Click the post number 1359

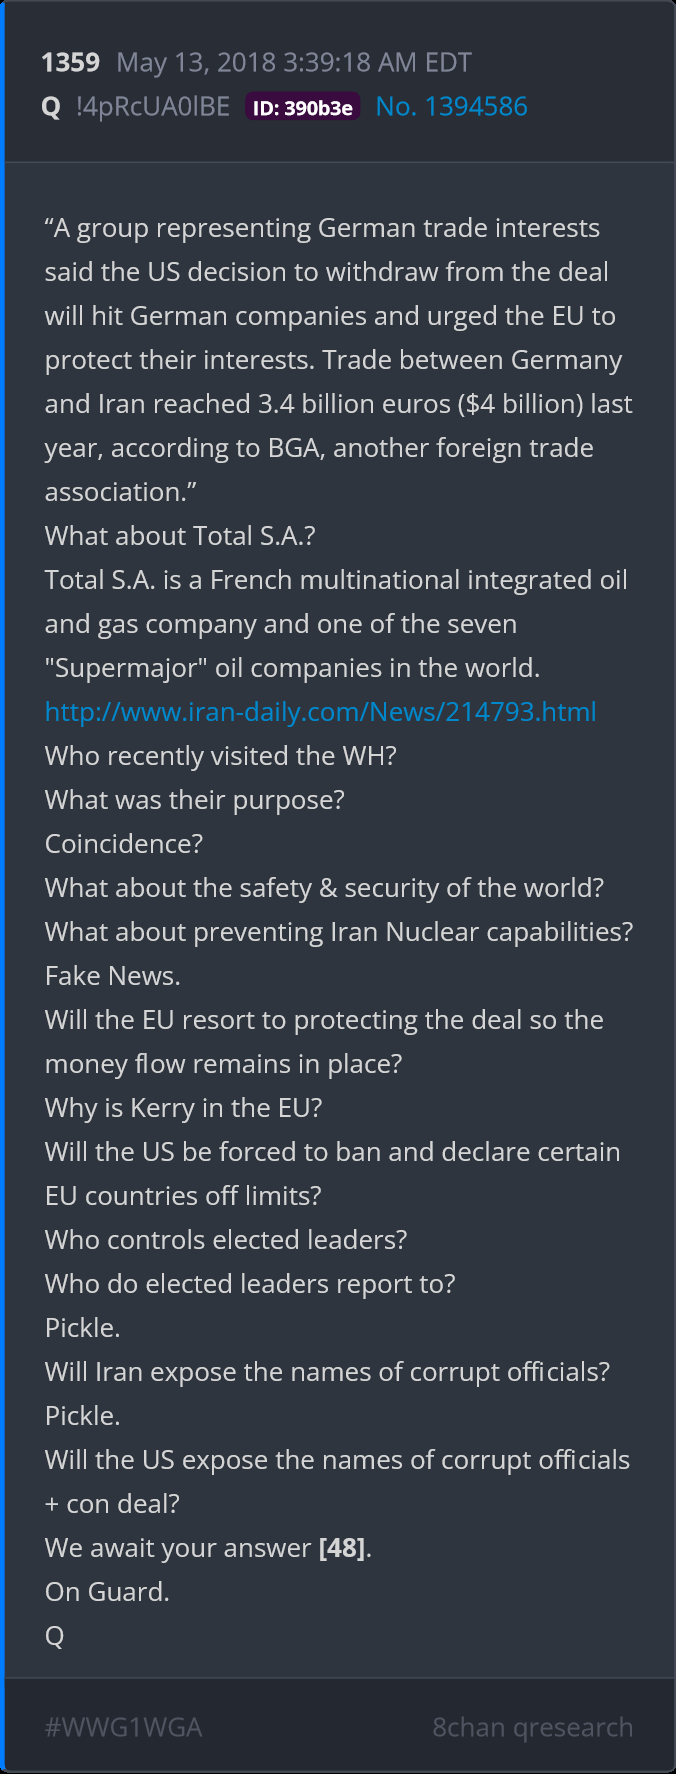pos(70,63)
